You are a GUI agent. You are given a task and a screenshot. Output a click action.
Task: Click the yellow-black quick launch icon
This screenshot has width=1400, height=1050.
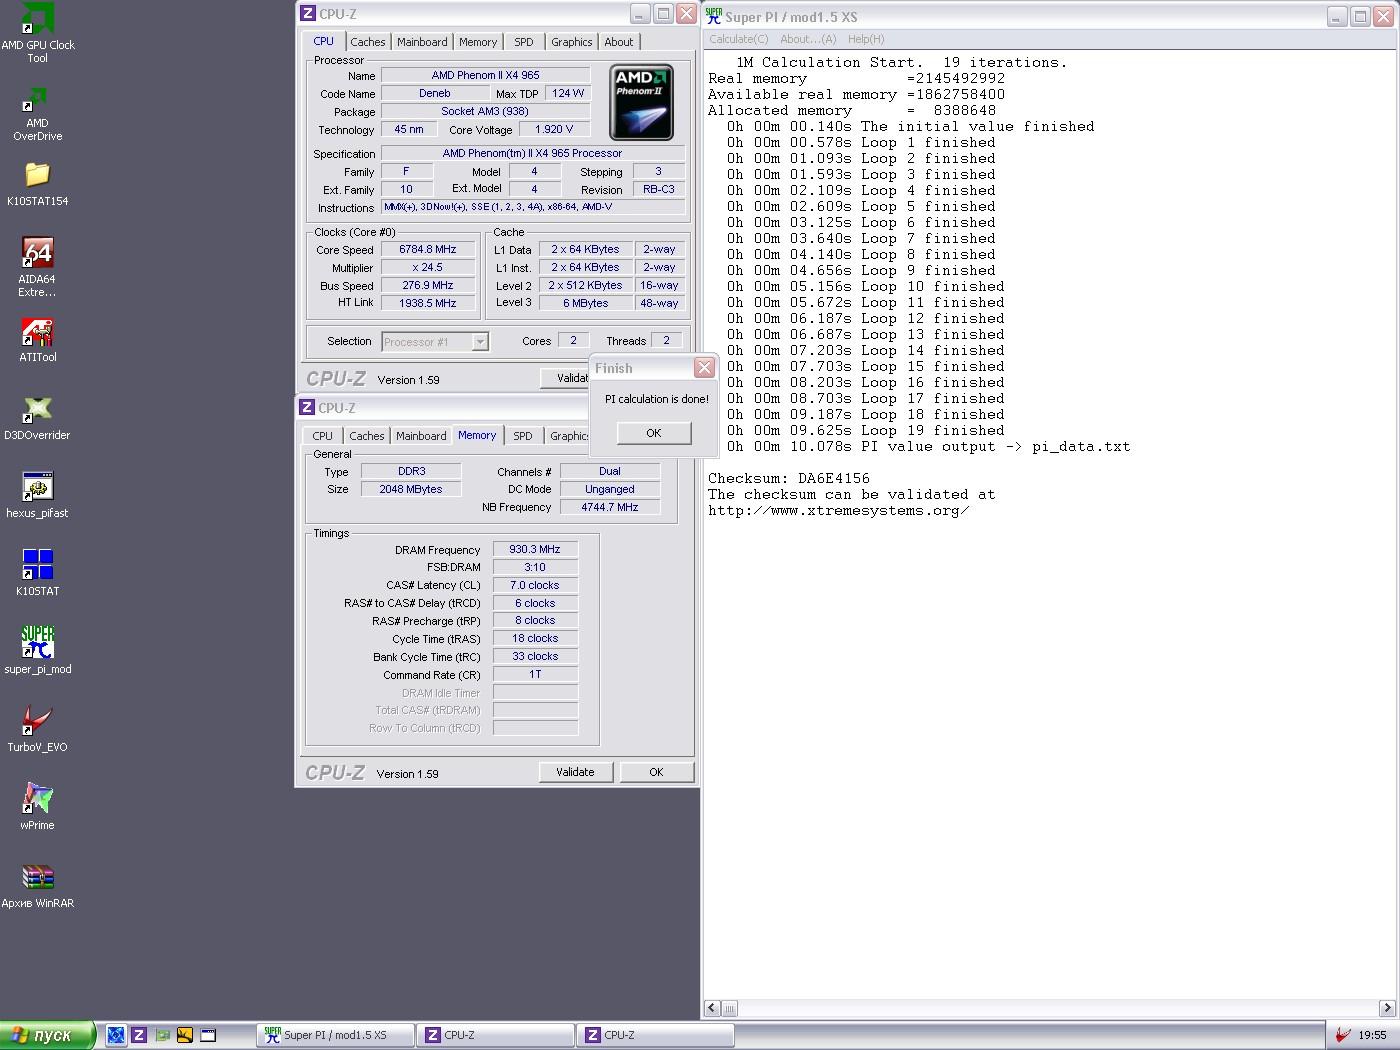[x=185, y=1036]
